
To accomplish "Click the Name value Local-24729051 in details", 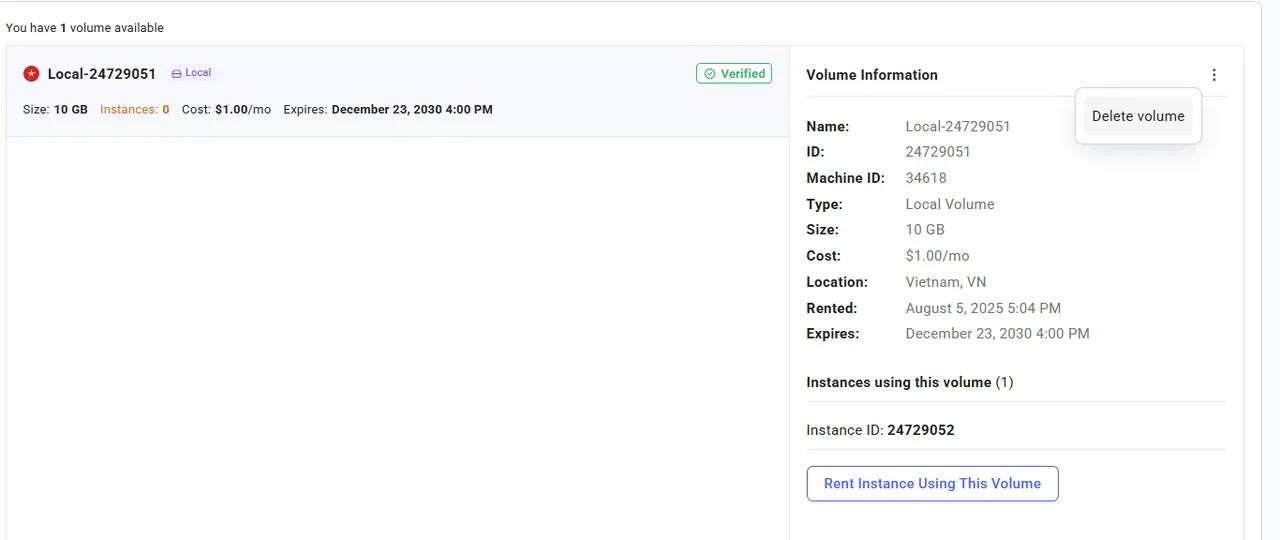I will click(x=958, y=127).
